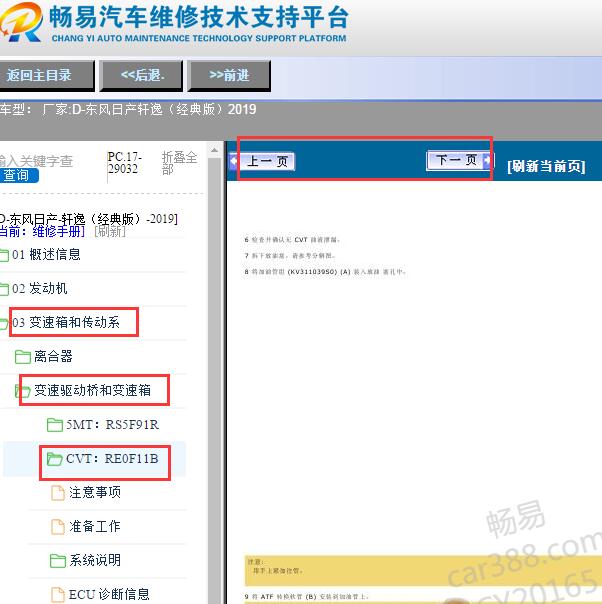
Task: Click the page icon beside ECU 诊断信息
Action: point(58,594)
